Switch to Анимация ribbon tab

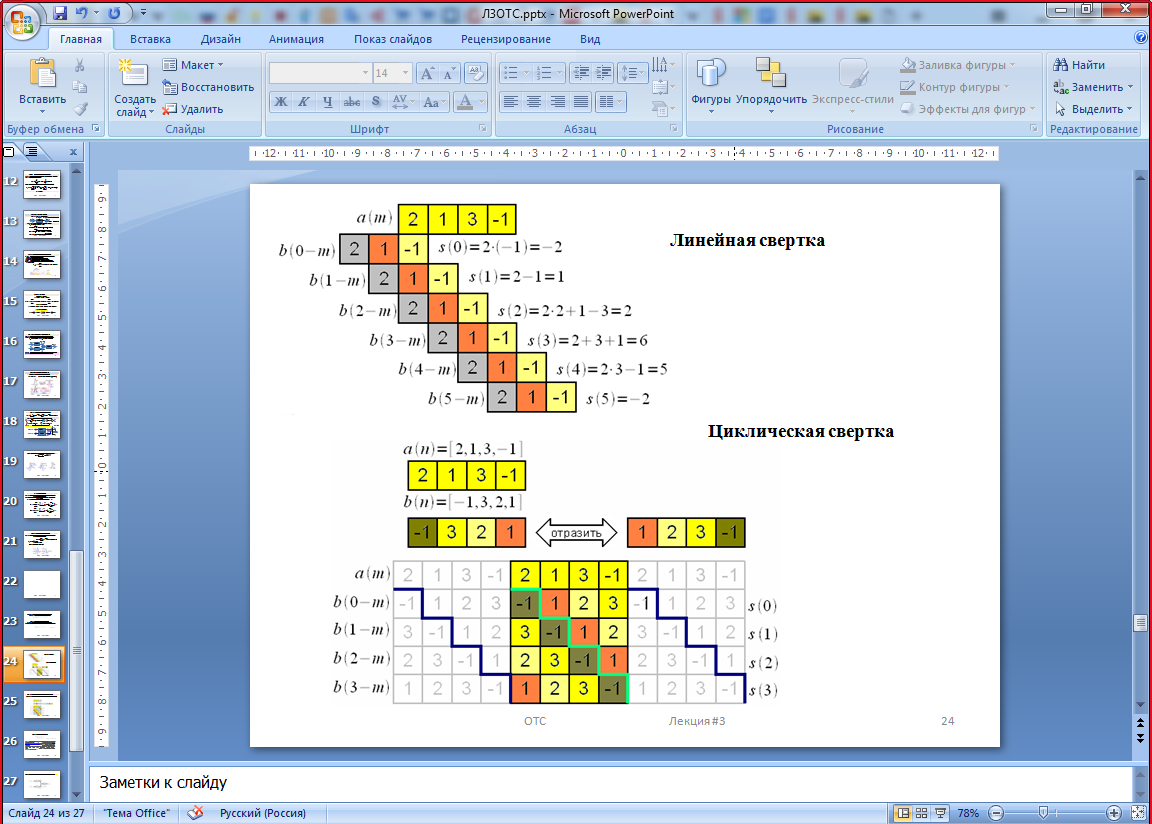(x=296, y=39)
